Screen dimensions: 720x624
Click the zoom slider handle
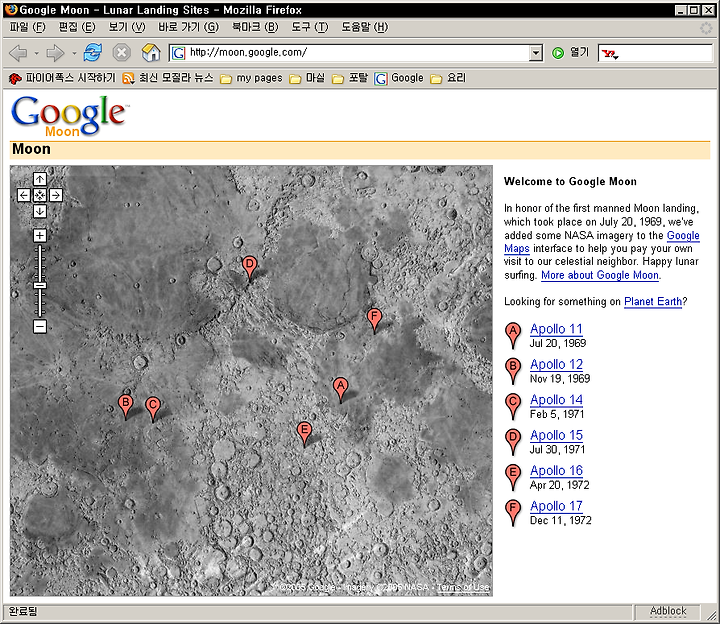(40, 286)
